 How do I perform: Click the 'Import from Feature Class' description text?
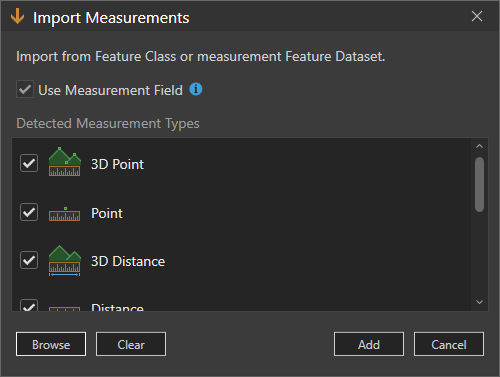coord(201,56)
